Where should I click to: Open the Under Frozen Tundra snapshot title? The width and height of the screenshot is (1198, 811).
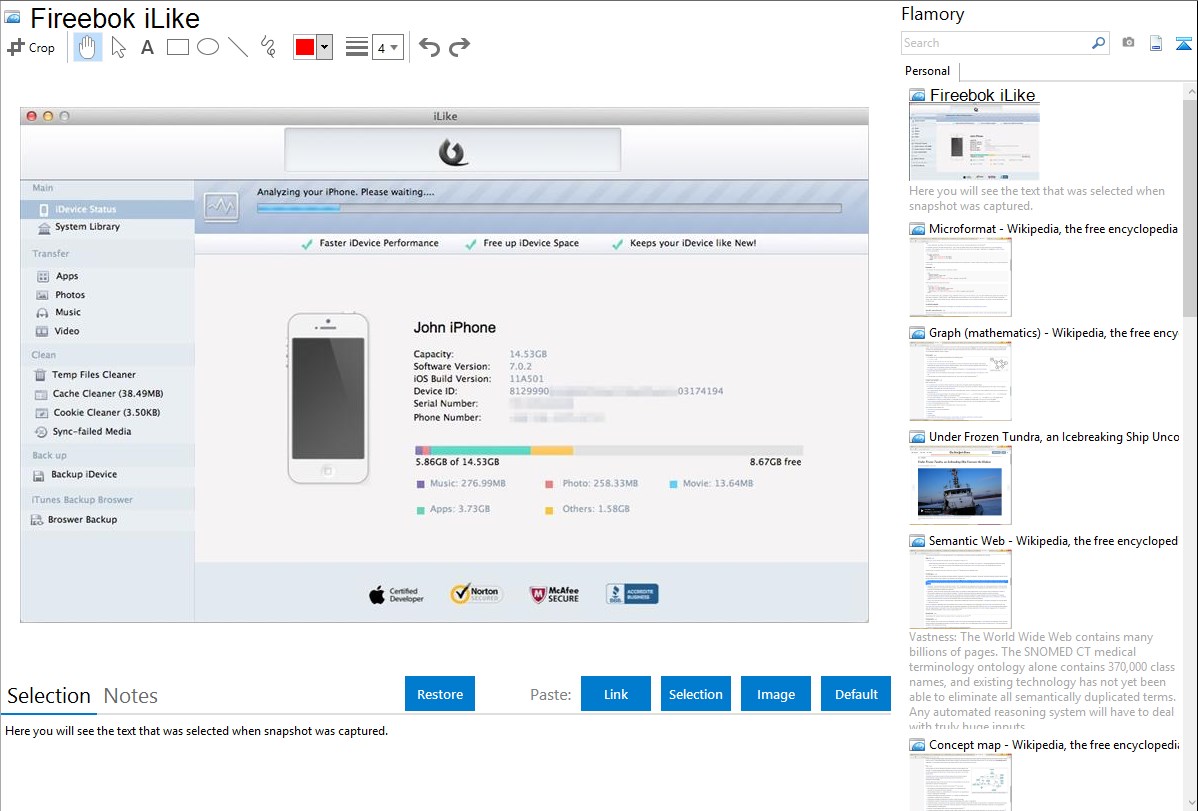[x=1054, y=437]
